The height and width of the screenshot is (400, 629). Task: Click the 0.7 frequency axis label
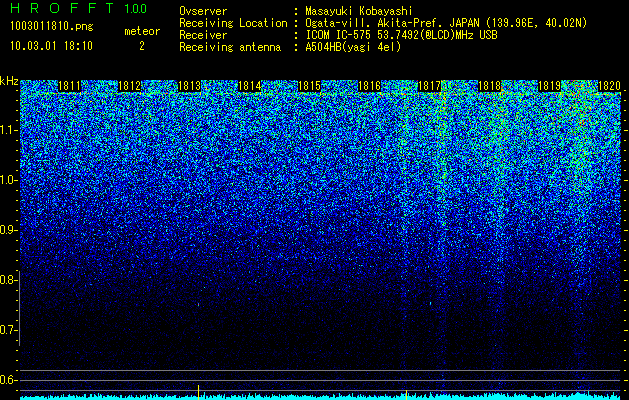tap(8, 330)
